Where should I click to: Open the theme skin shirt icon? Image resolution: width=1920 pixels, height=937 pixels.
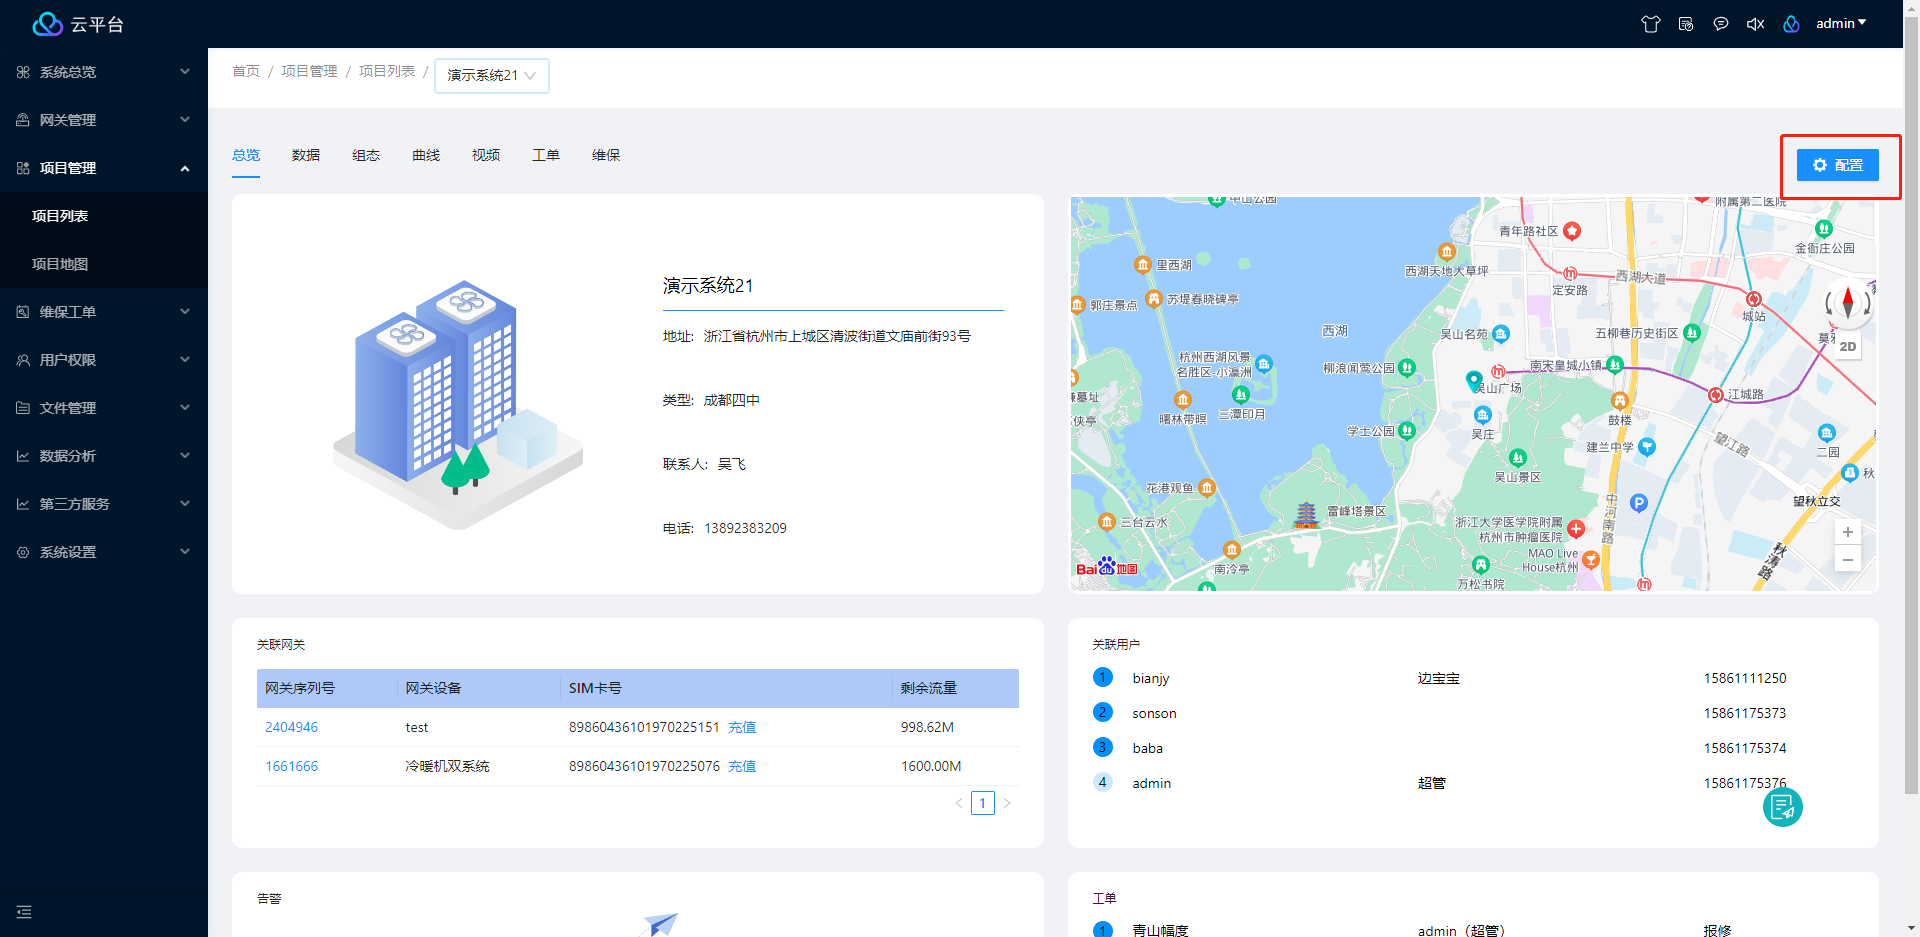(1650, 24)
